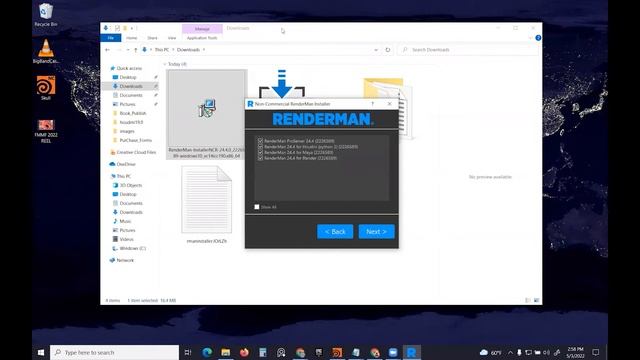
Task: Switch to details view icon
Action: coord(528,300)
